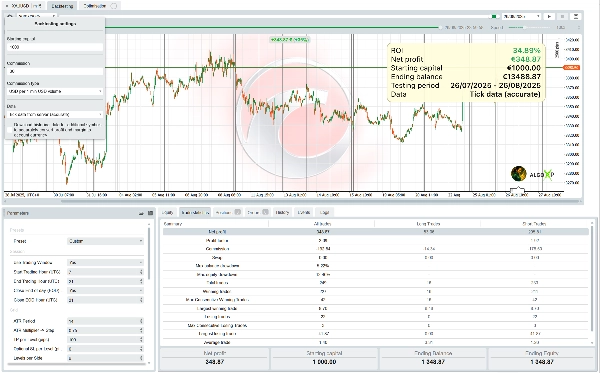600x373 pixels.
Task: Open the Use Trading Window dropdown
Action: (106, 263)
